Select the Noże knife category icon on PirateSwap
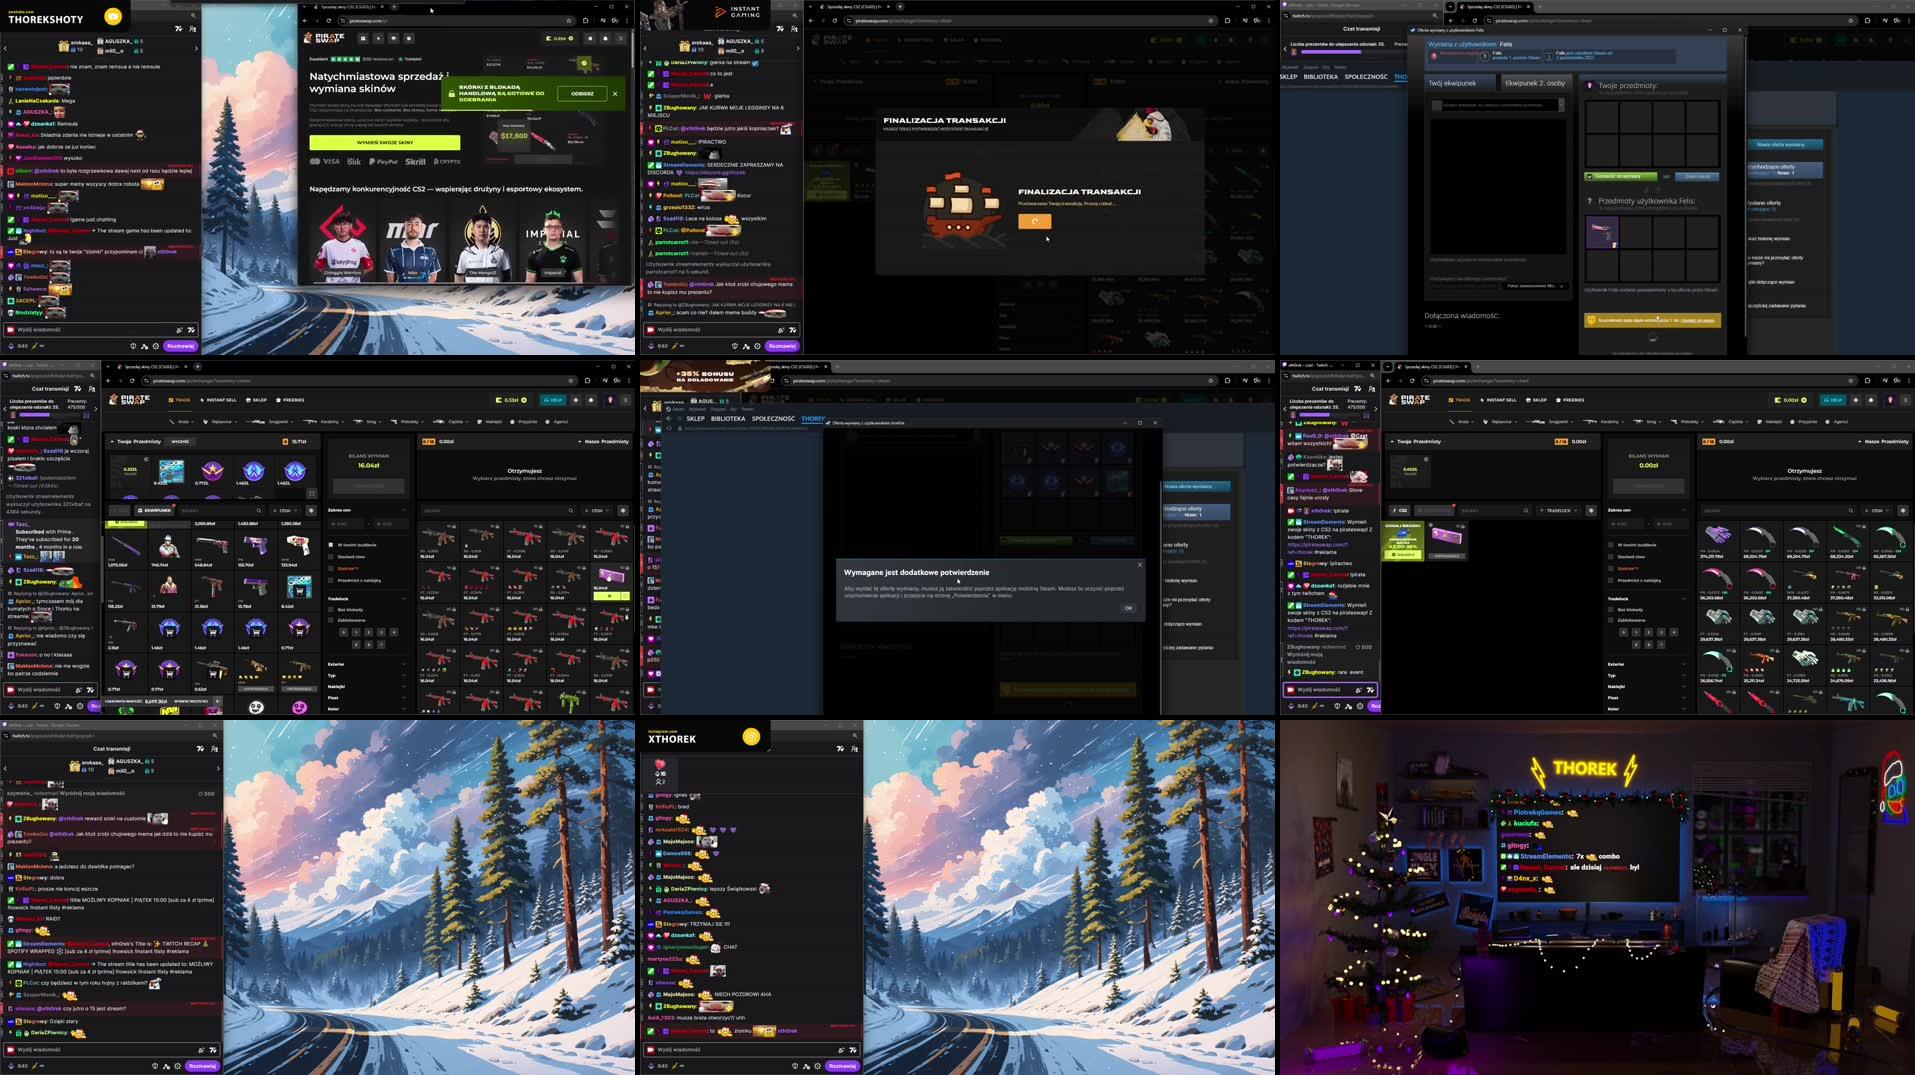Screen dimensions: 1915x1075 click(172, 422)
